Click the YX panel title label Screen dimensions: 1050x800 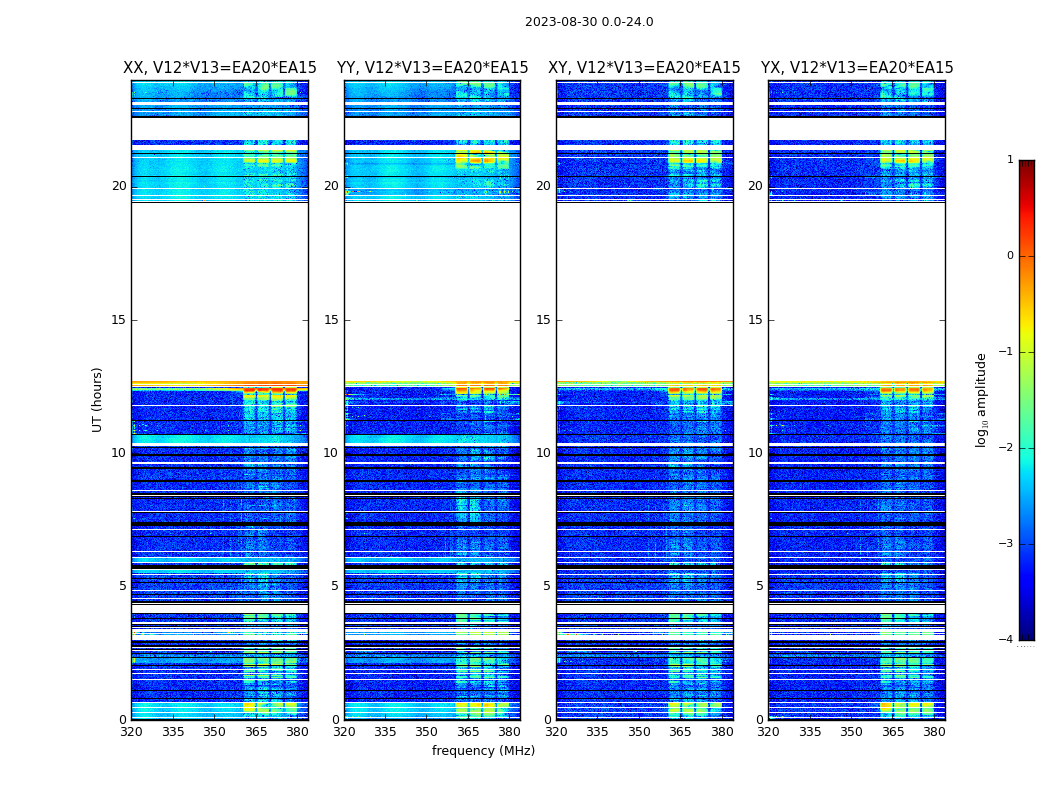[x=857, y=68]
